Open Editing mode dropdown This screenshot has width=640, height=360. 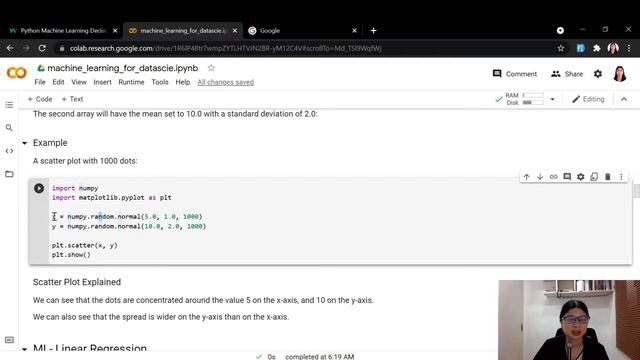[588, 99]
